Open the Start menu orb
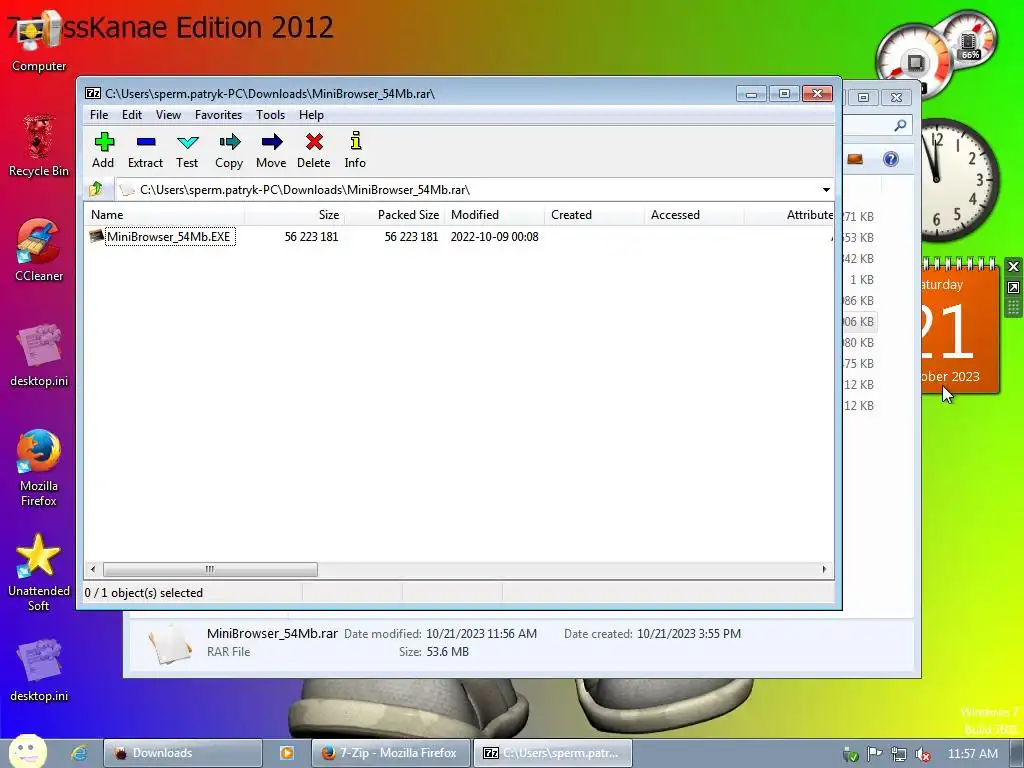The height and width of the screenshot is (768, 1024). [x=28, y=752]
